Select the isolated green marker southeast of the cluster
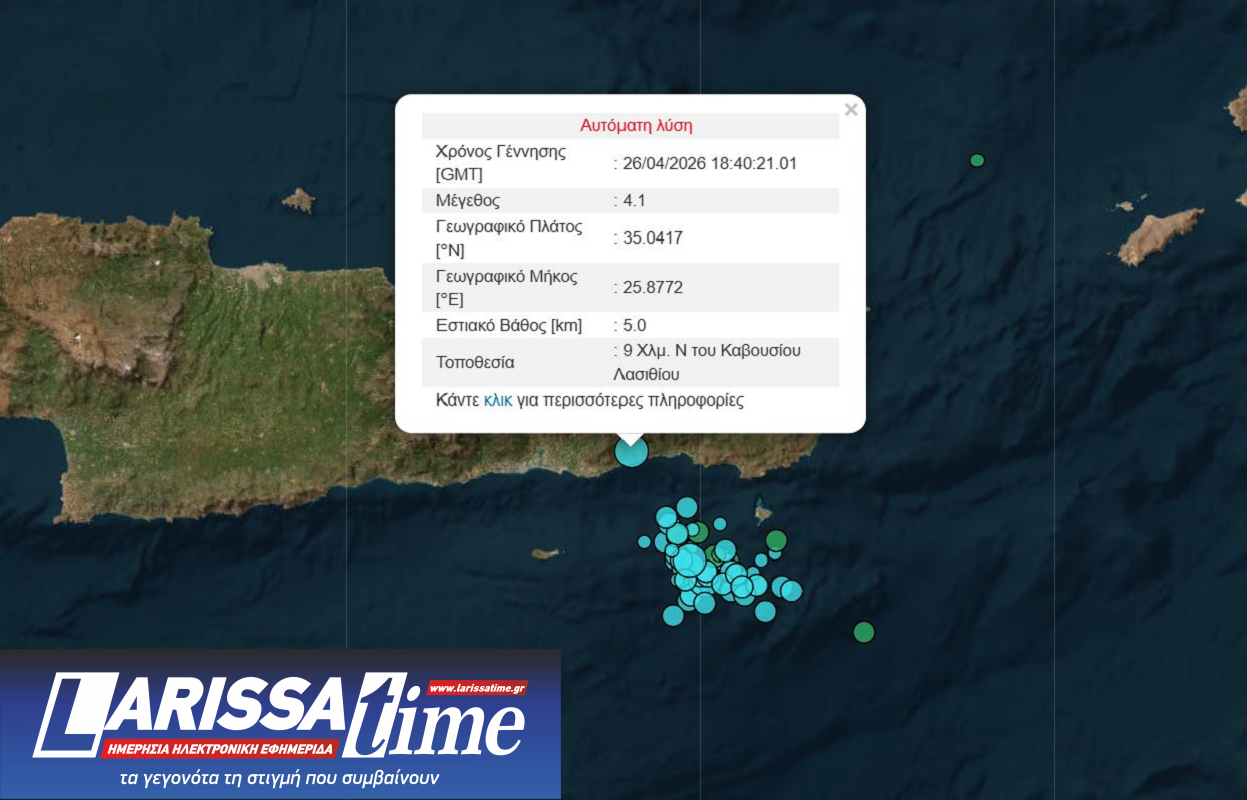The height and width of the screenshot is (800, 1247). click(x=864, y=632)
